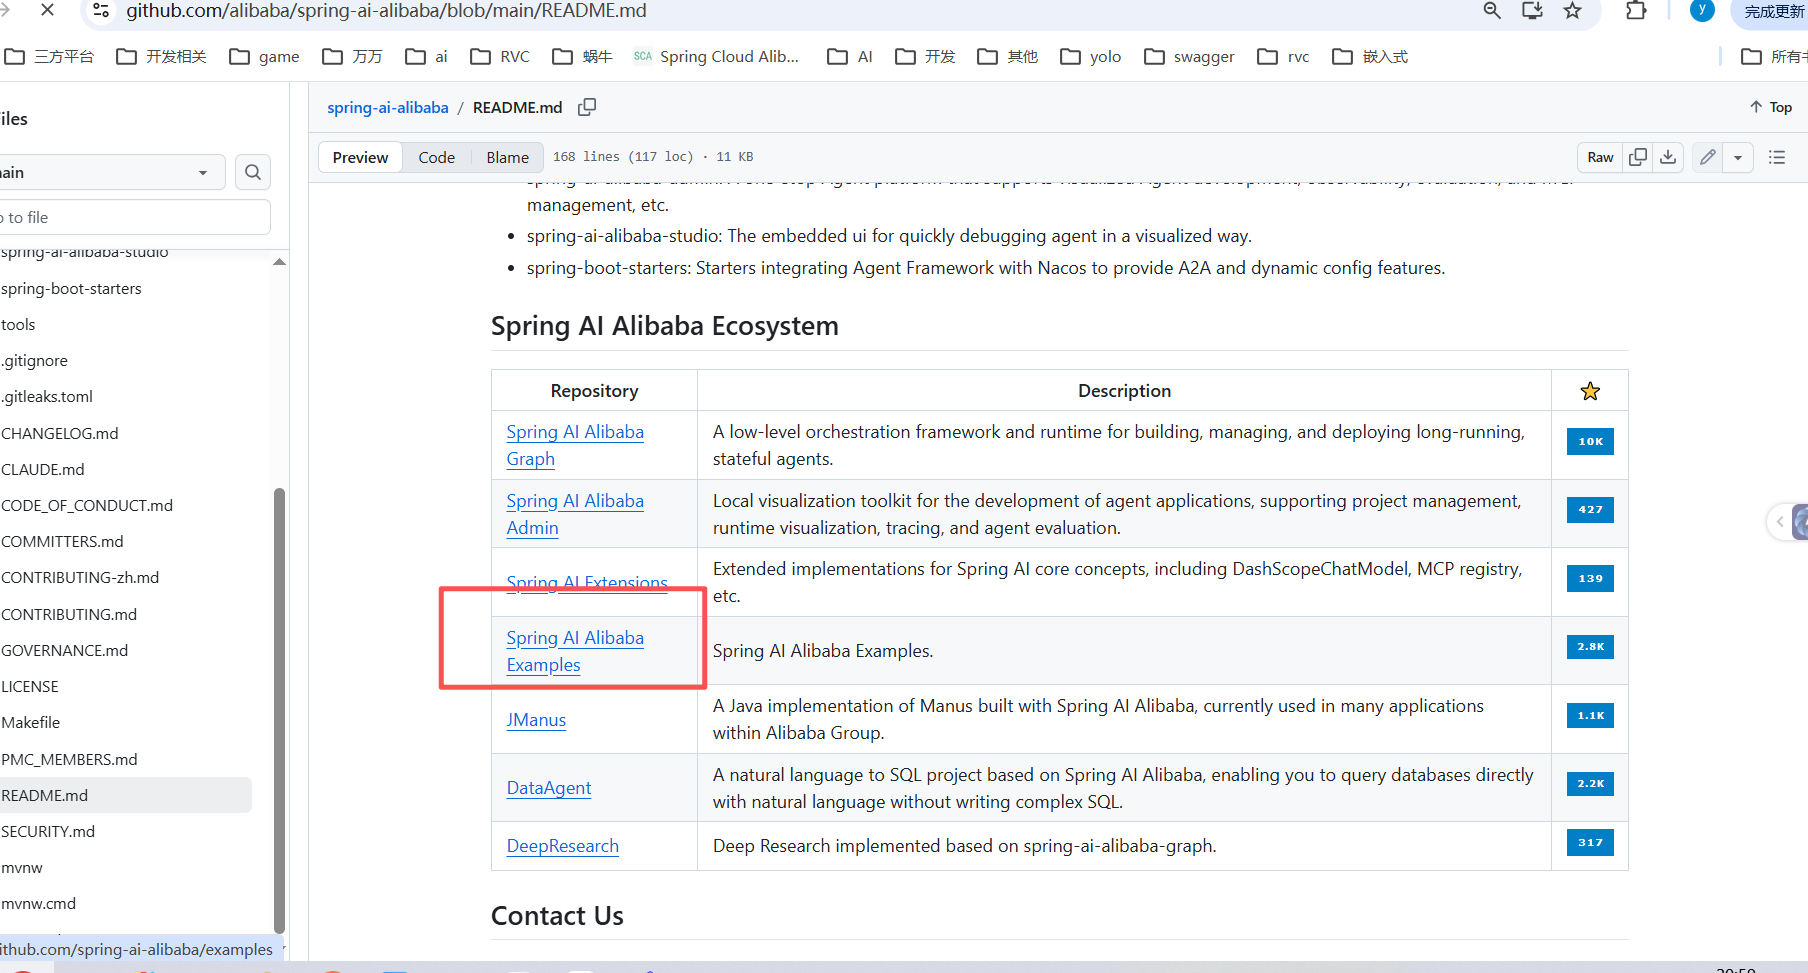The width and height of the screenshot is (1808, 973).
Task: Open the DeepResearch repository link
Action: (563, 846)
